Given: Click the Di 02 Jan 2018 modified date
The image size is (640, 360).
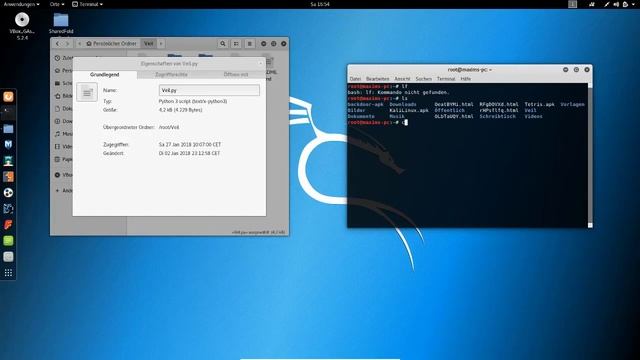Looking at the screenshot, I should click(x=189, y=153).
